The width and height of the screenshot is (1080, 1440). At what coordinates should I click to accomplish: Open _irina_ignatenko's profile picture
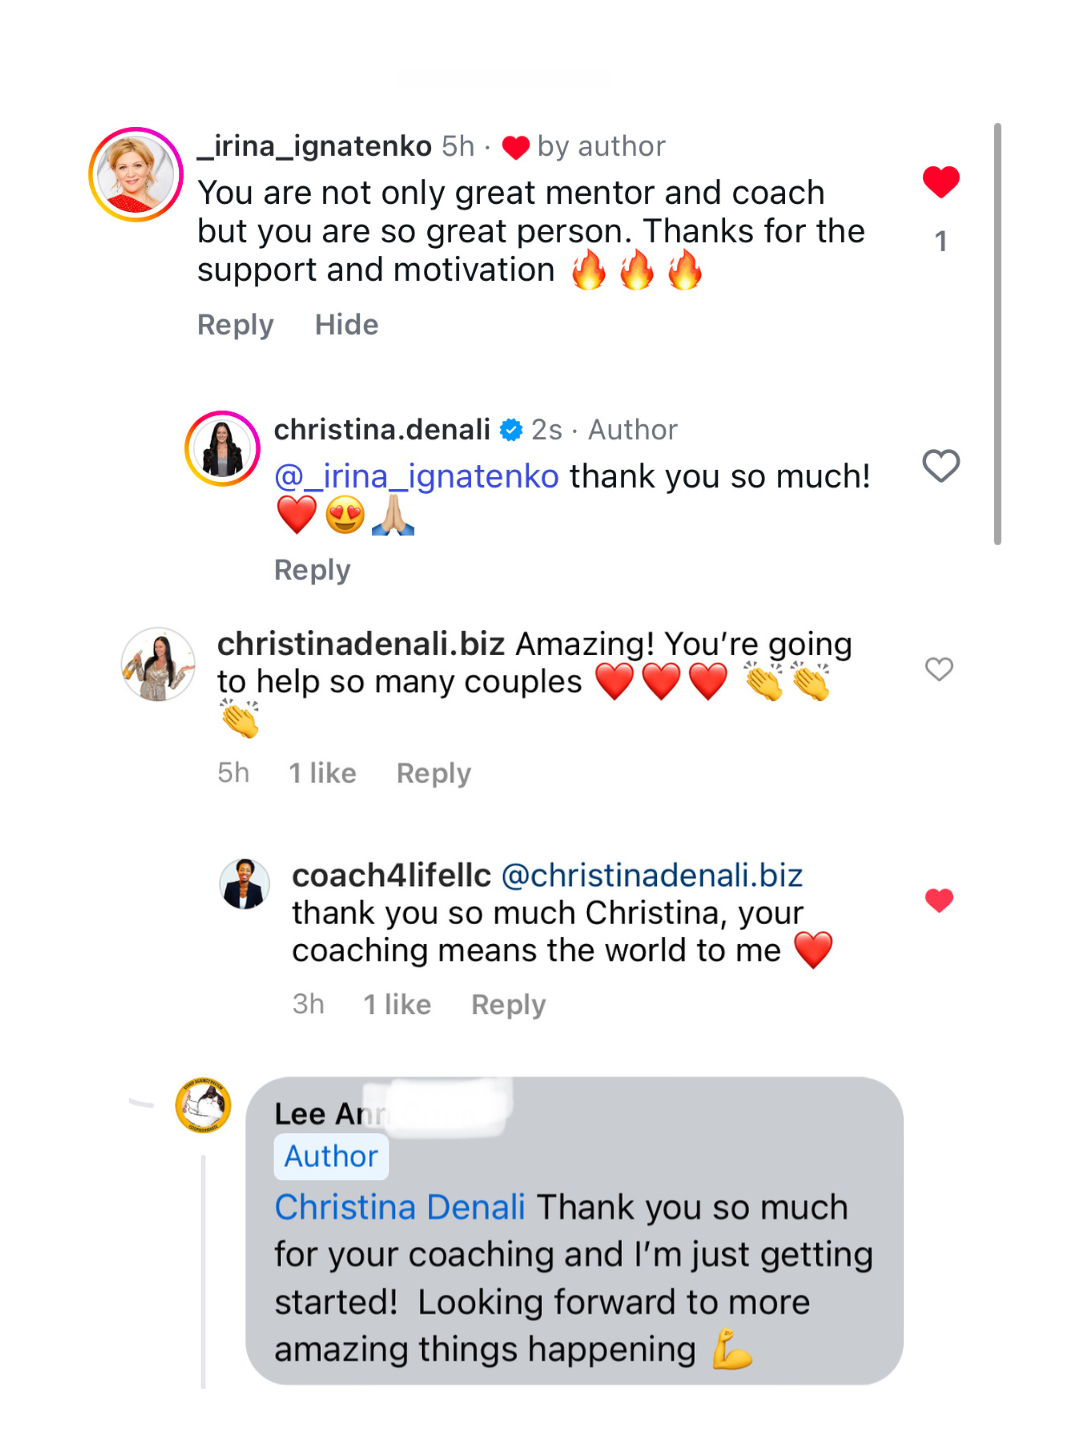pos(136,175)
